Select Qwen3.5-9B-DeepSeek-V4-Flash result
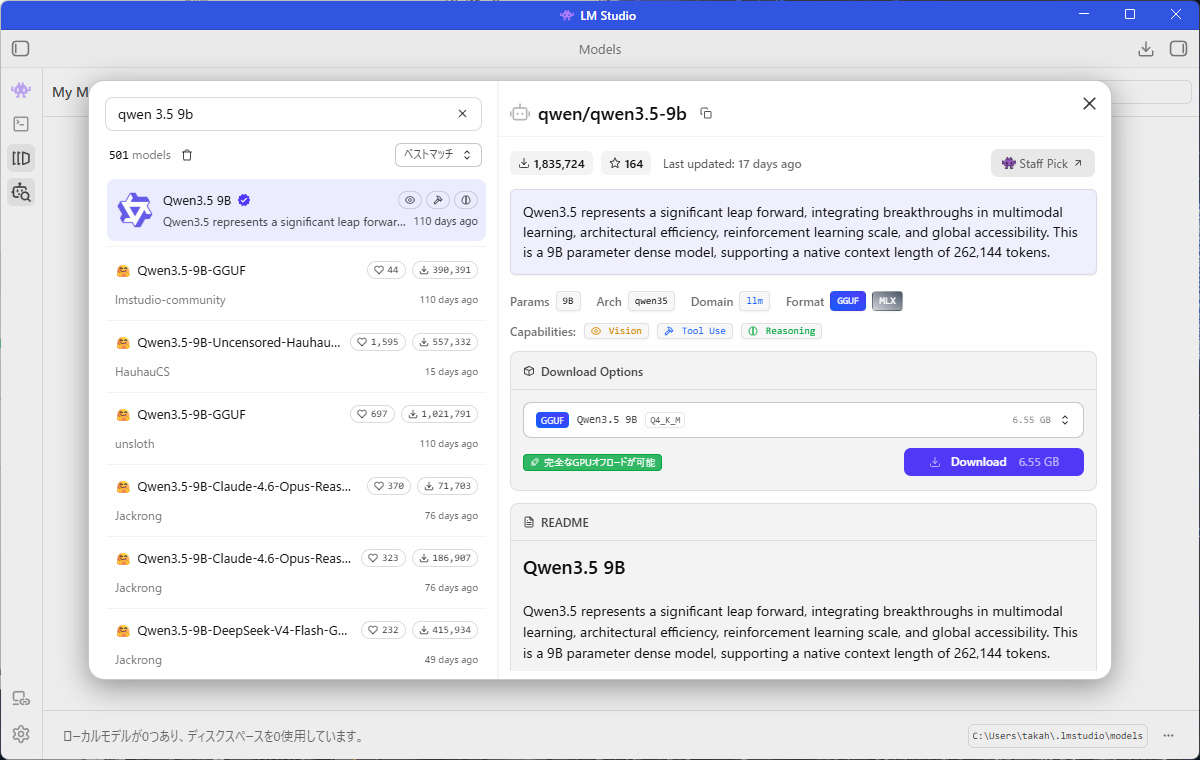Viewport: 1200px width, 760px height. pos(296,644)
